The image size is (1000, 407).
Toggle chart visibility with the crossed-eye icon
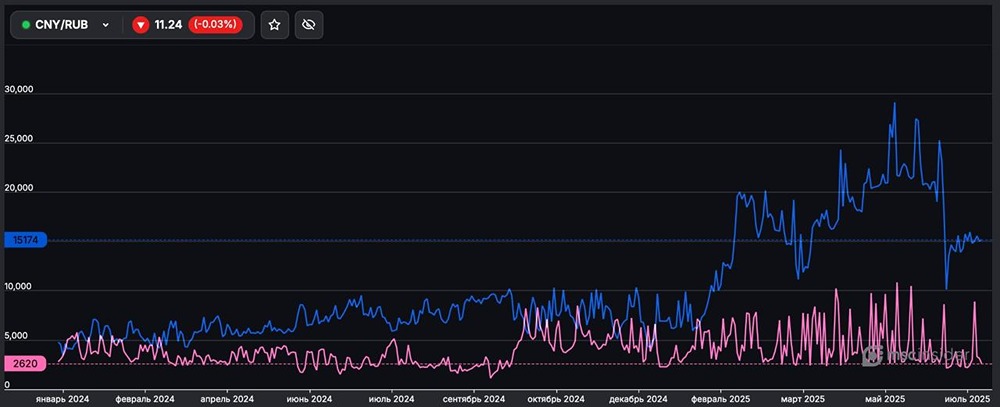[x=309, y=24]
